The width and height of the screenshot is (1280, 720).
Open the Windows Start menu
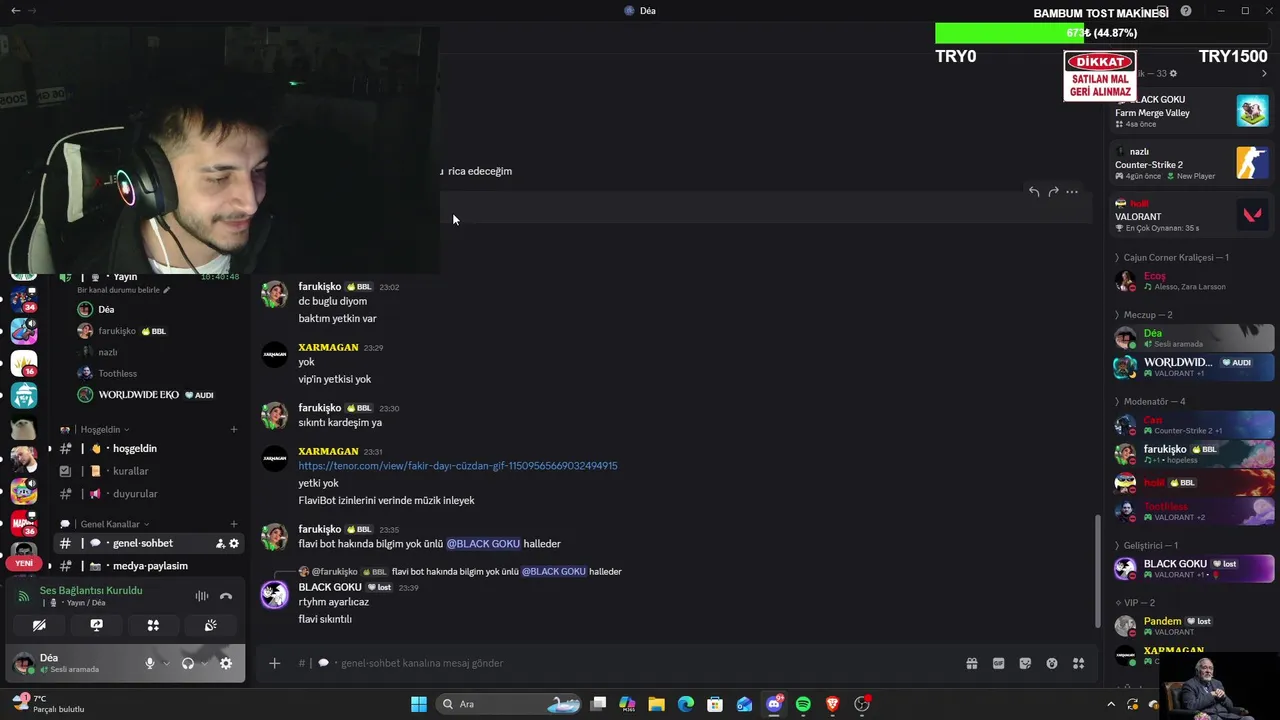point(419,704)
